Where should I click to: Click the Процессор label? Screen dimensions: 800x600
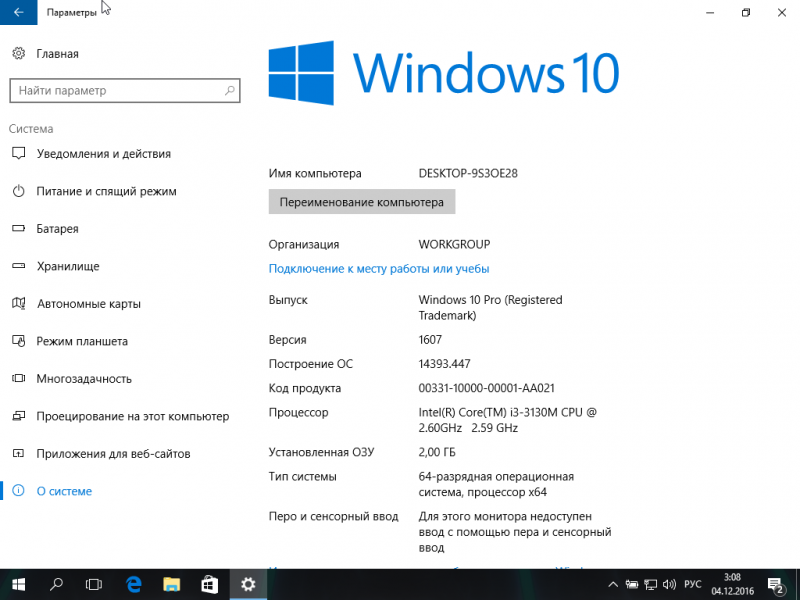[x=298, y=412]
